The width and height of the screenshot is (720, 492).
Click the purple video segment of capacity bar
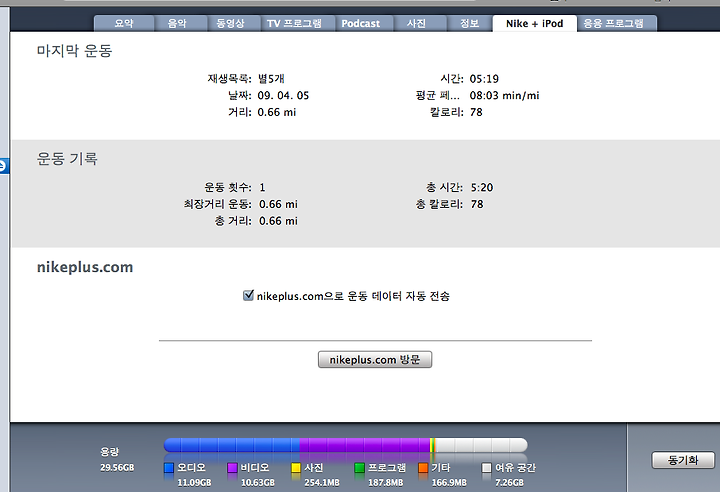click(x=365, y=445)
